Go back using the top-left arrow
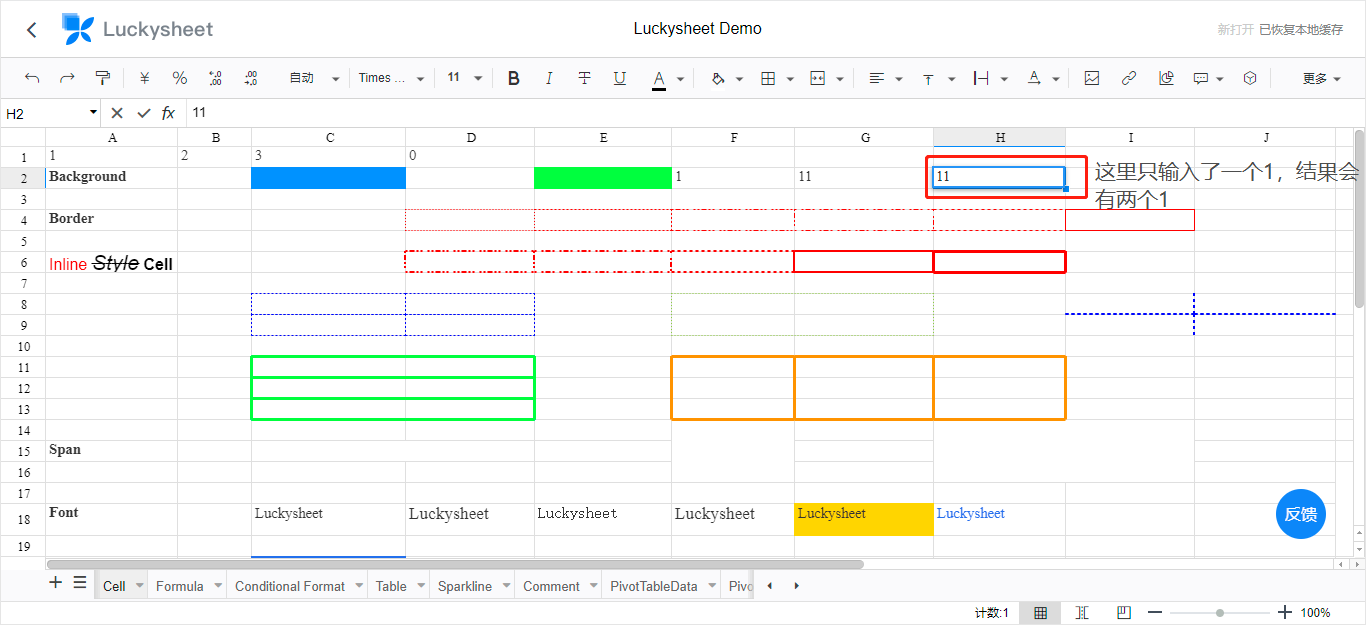1366x625 pixels. pos(32,30)
